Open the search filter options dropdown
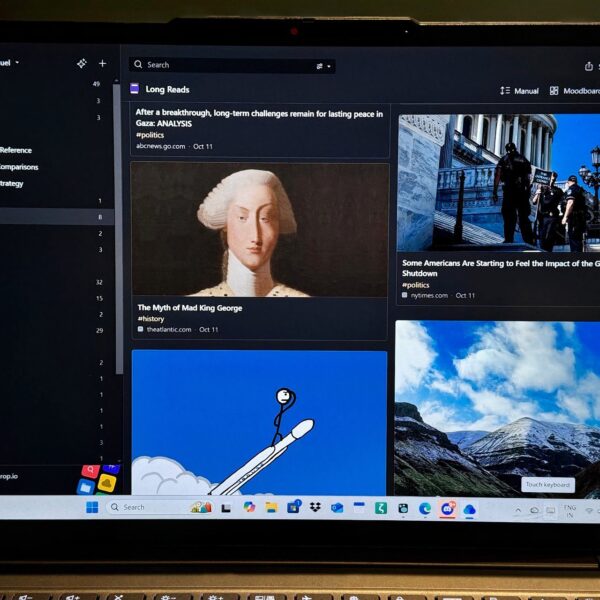Viewport: 600px width, 600px height. pos(324,66)
